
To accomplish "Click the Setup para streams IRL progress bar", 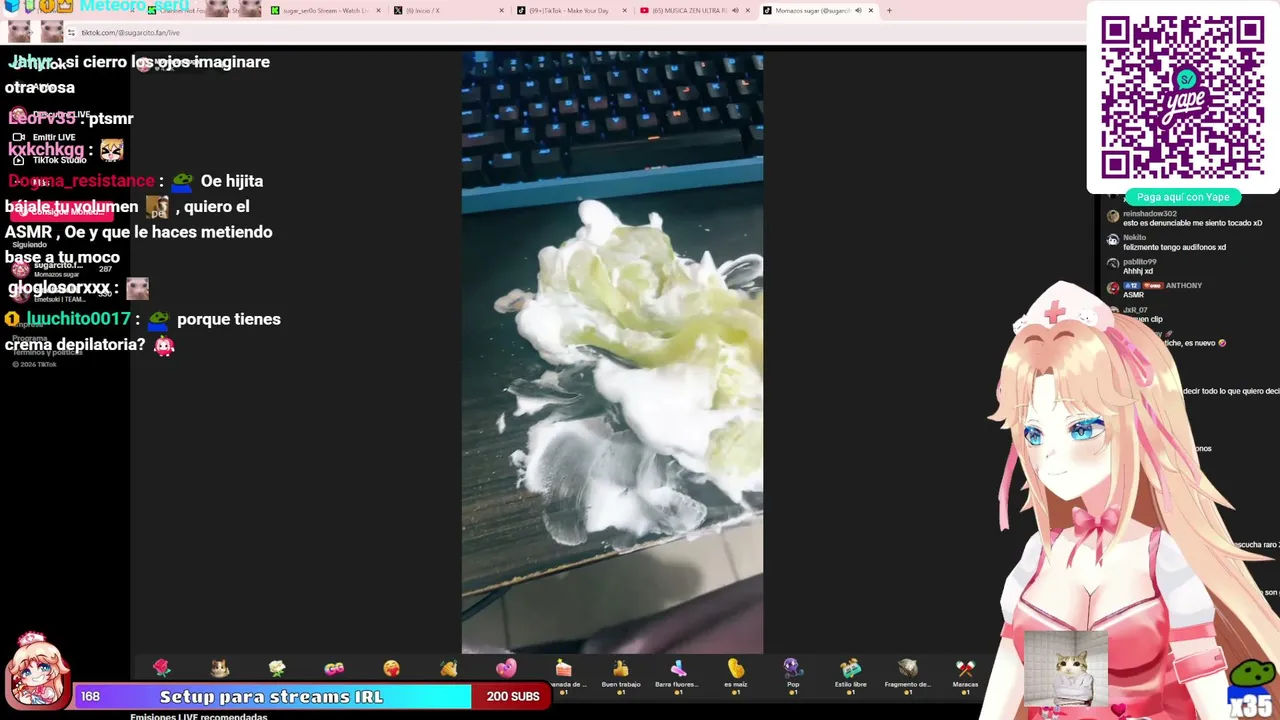I will (x=271, y=696).
